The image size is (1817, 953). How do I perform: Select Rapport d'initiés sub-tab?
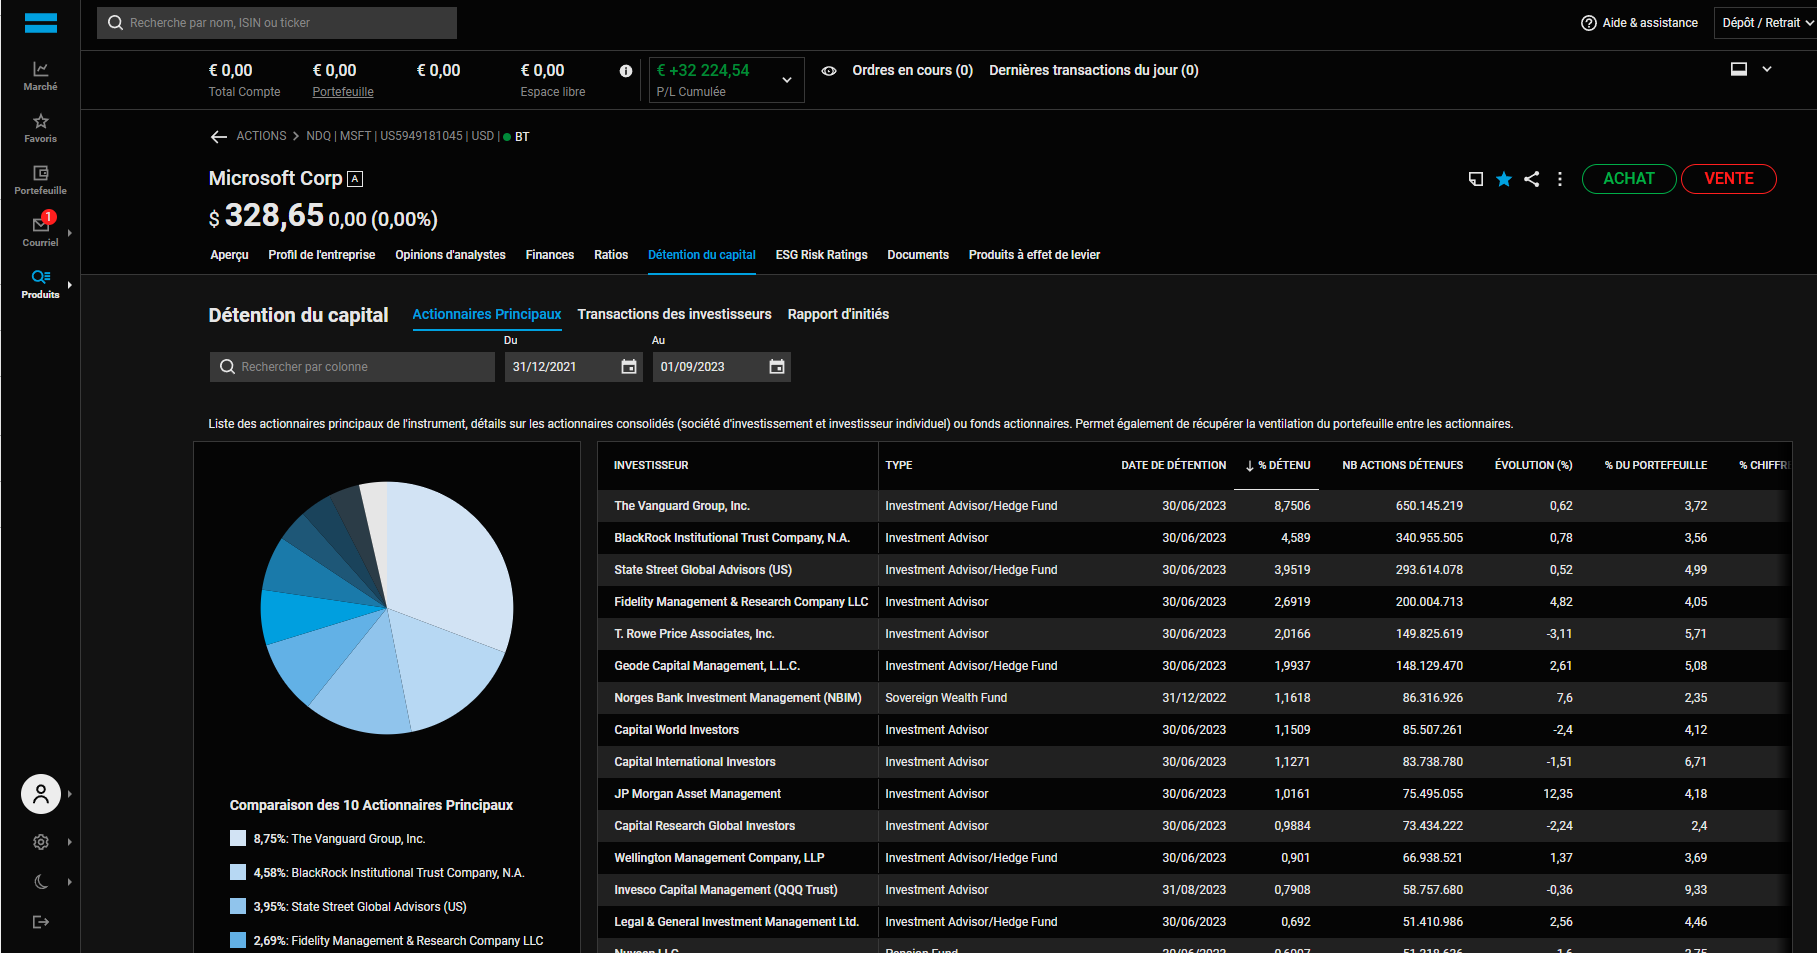click(838, 314)
